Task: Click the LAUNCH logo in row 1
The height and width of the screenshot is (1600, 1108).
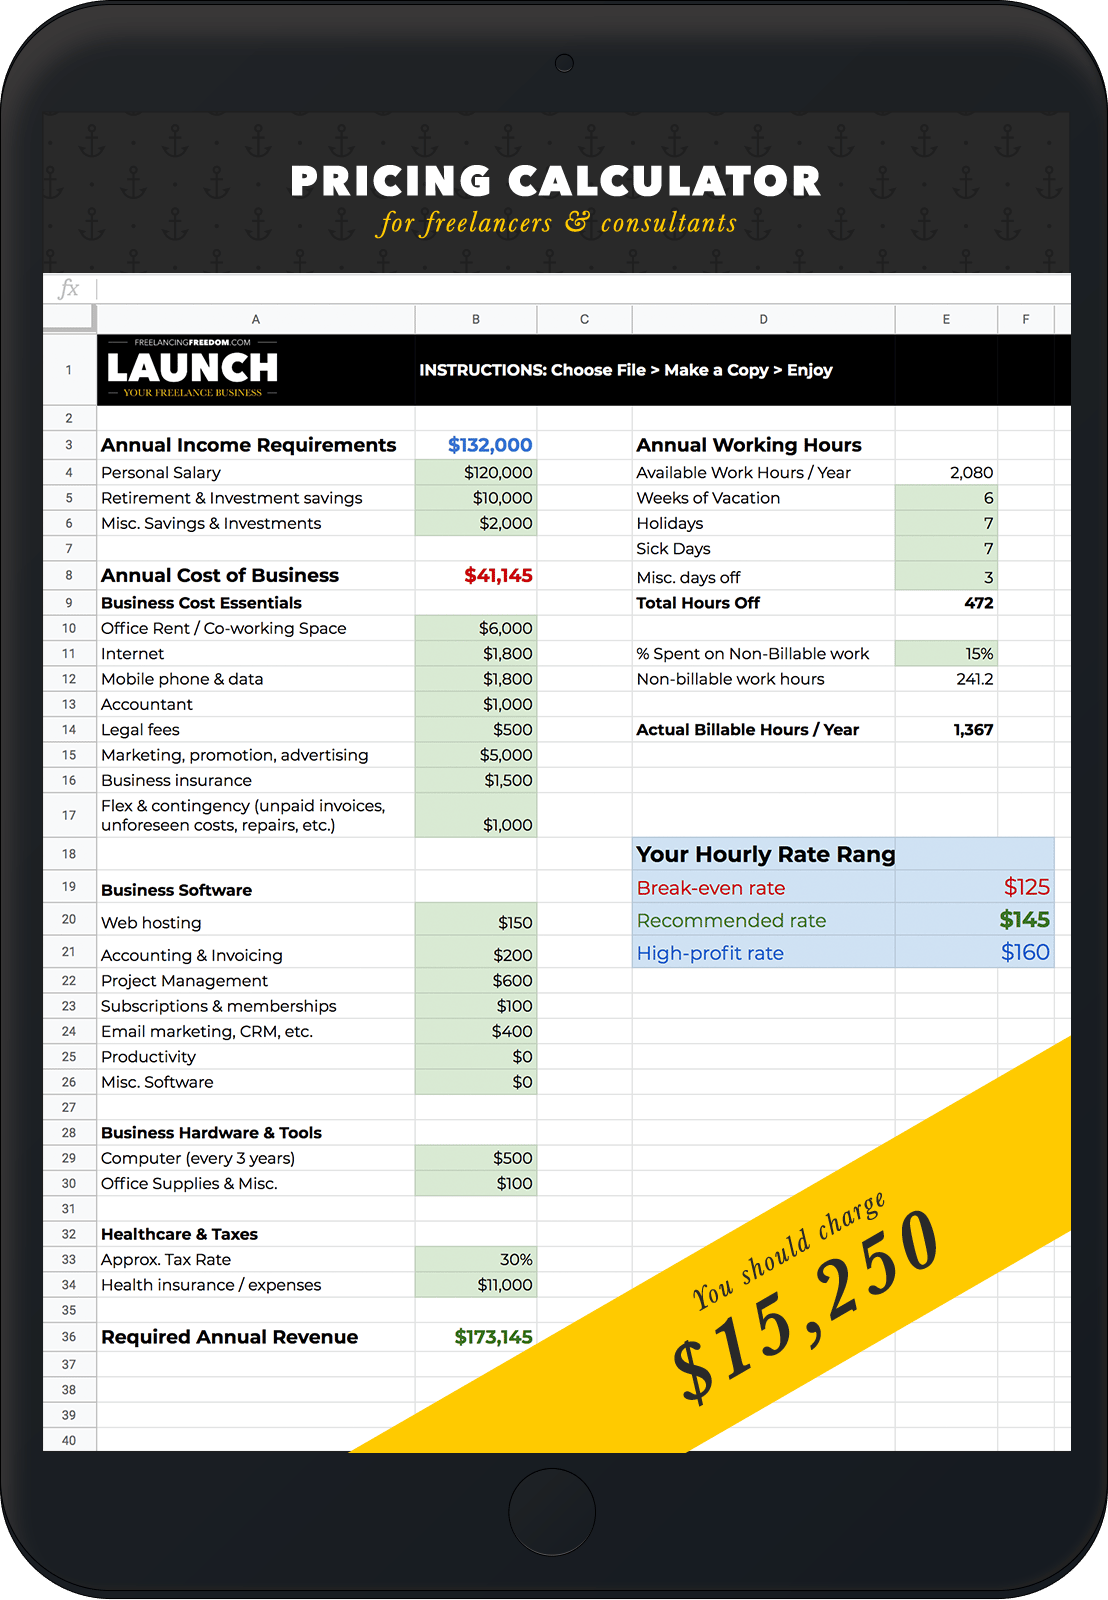Action: [192, 369]
